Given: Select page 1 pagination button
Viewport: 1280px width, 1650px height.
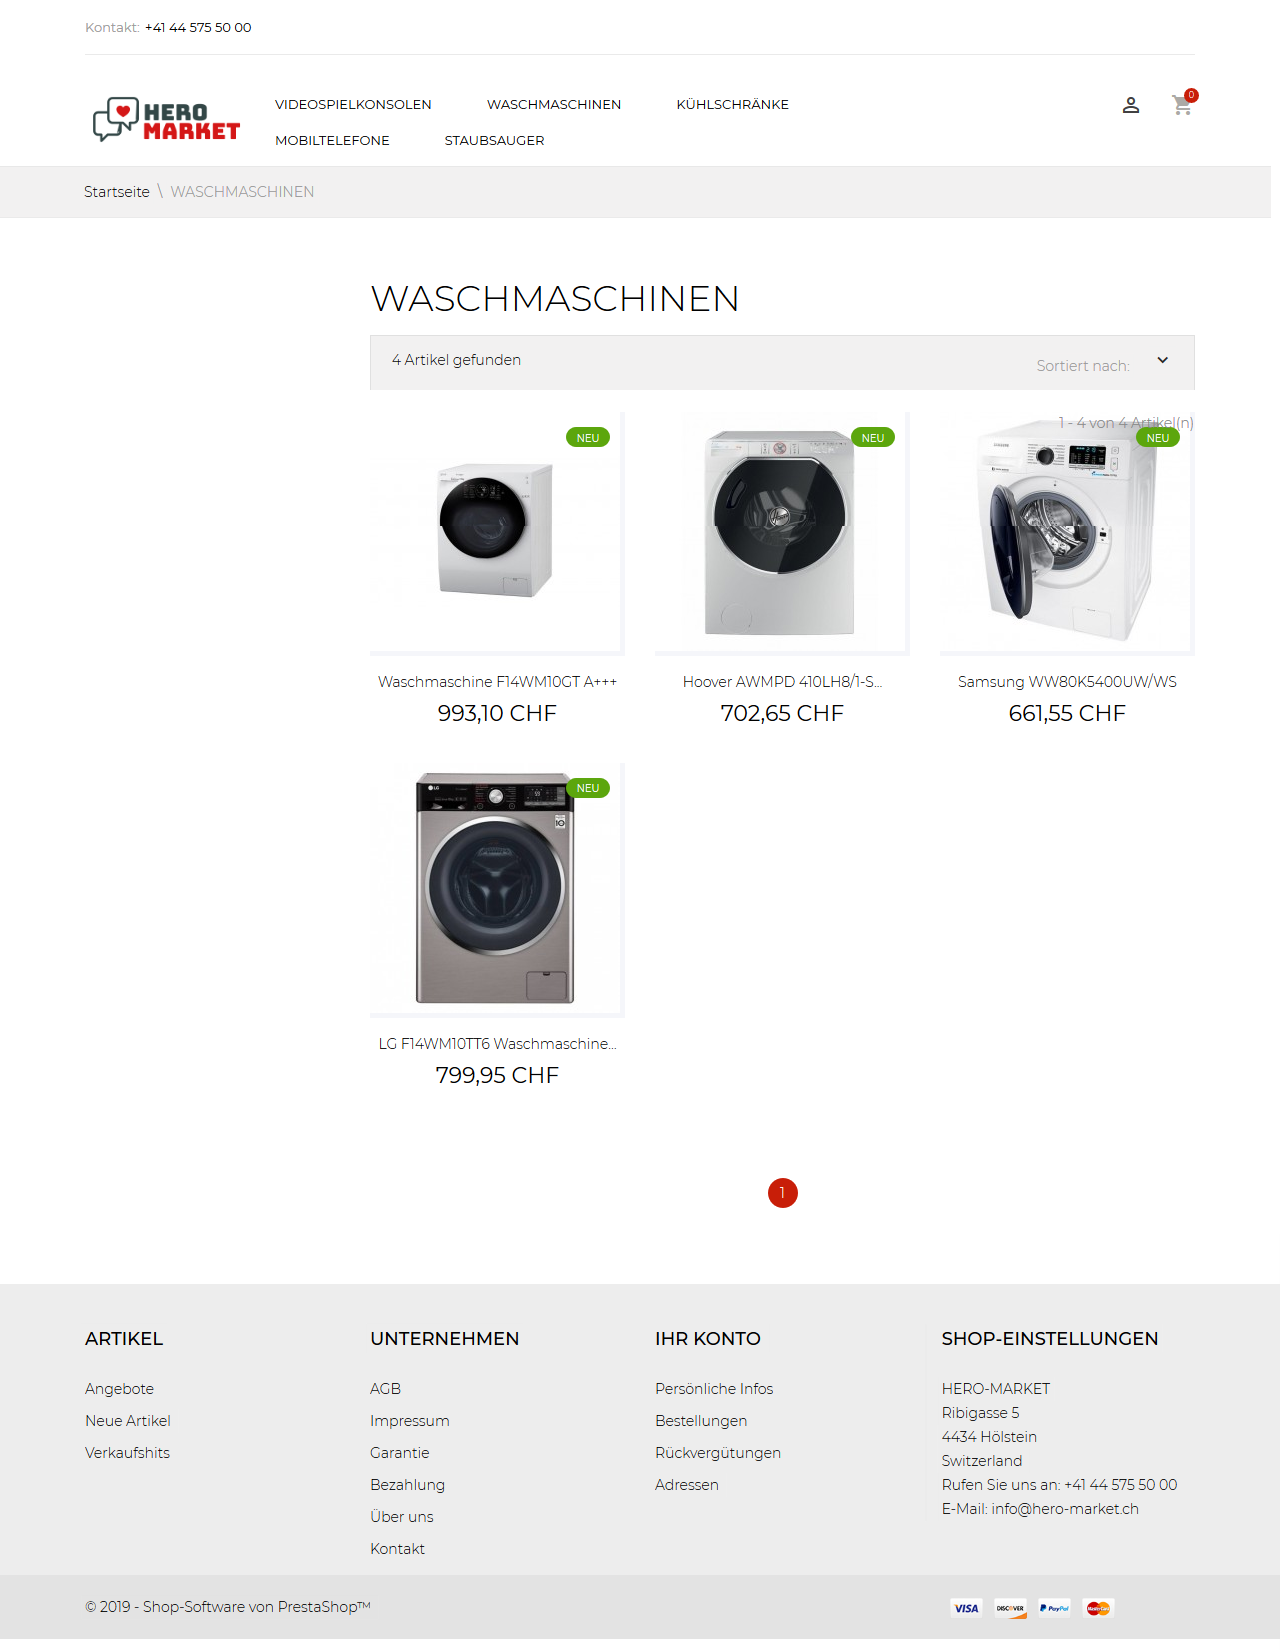Looking at the screenshot, I should 782,1193.
